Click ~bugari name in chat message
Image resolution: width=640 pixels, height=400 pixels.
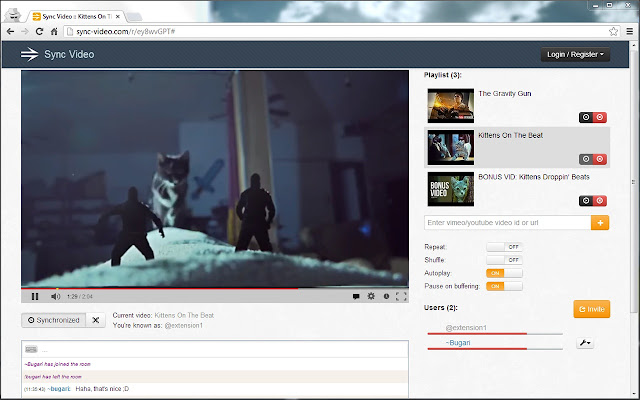point(59,389)
